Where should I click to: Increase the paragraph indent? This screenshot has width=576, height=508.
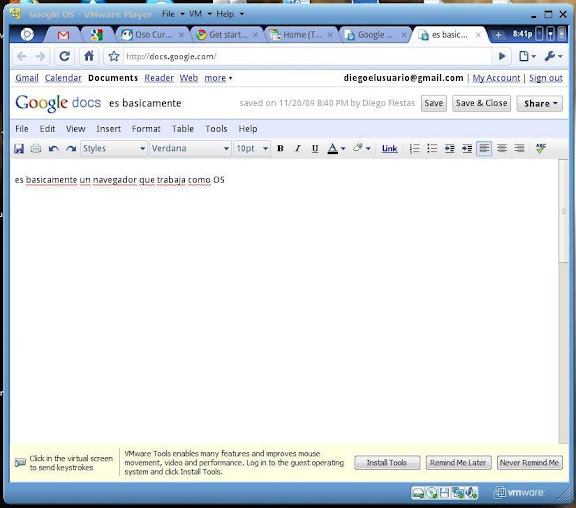pyautogui.click(x=467, y=148)
